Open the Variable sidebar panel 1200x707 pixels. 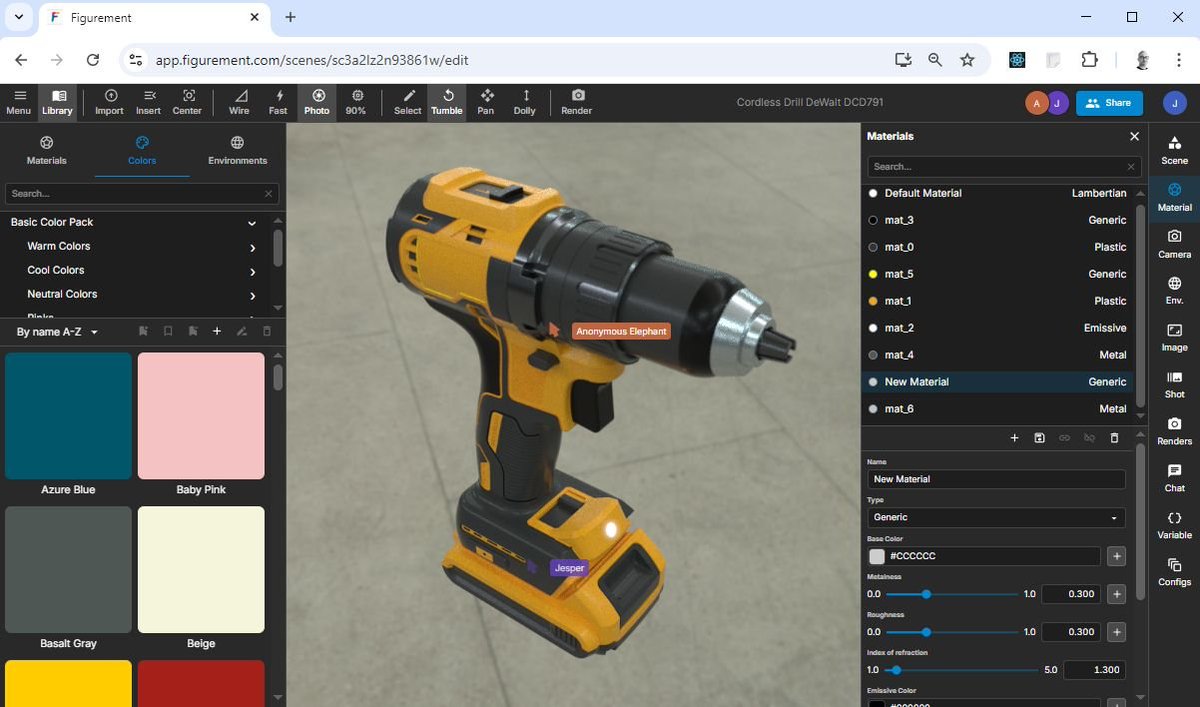pos(1174,524)
